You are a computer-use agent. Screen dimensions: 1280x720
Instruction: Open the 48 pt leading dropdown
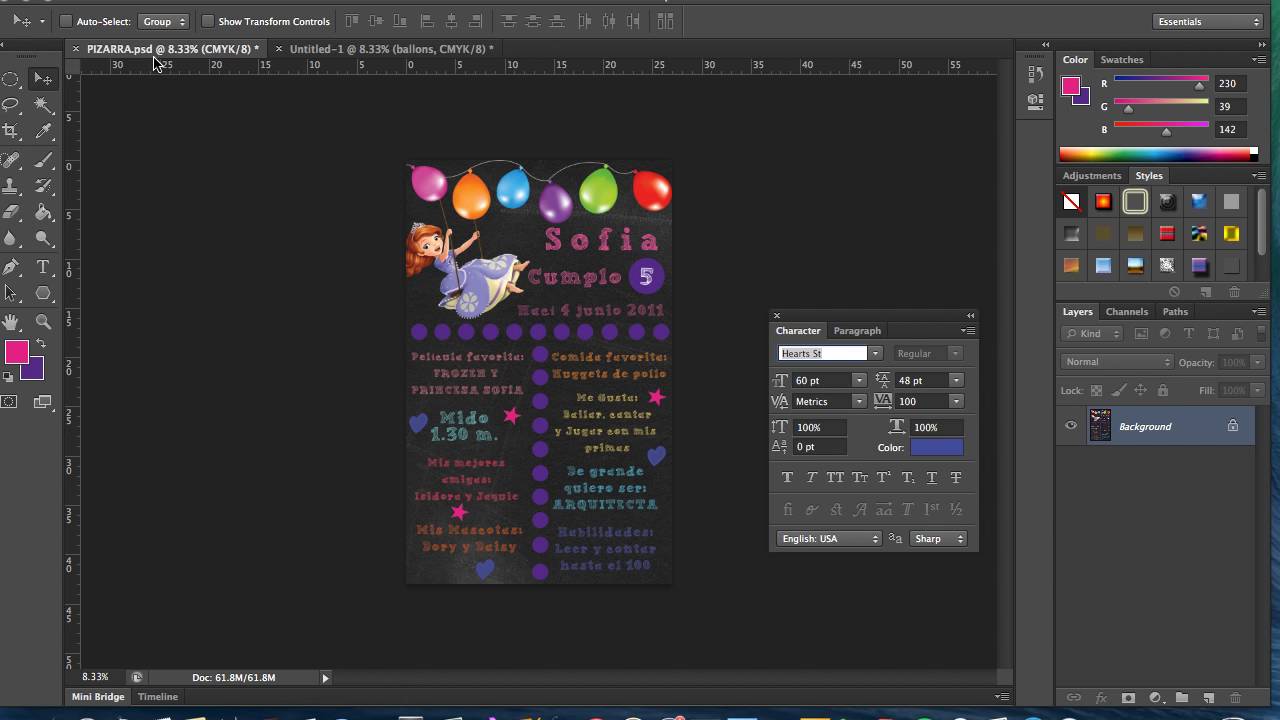(956, 380)
